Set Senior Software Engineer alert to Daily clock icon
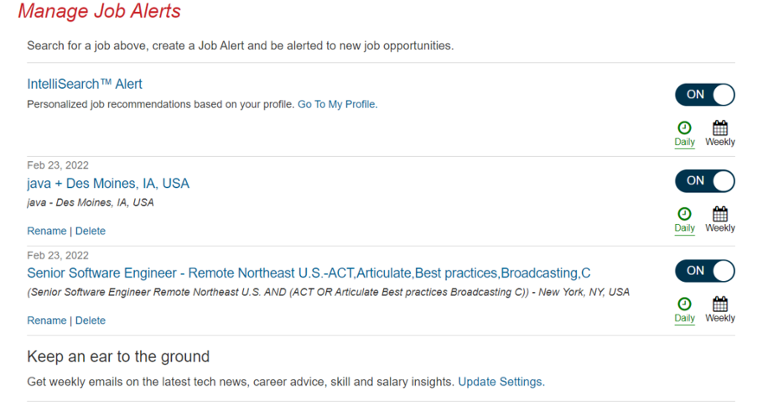The width and height of the screenshot is (768, 406). [684, 304]
